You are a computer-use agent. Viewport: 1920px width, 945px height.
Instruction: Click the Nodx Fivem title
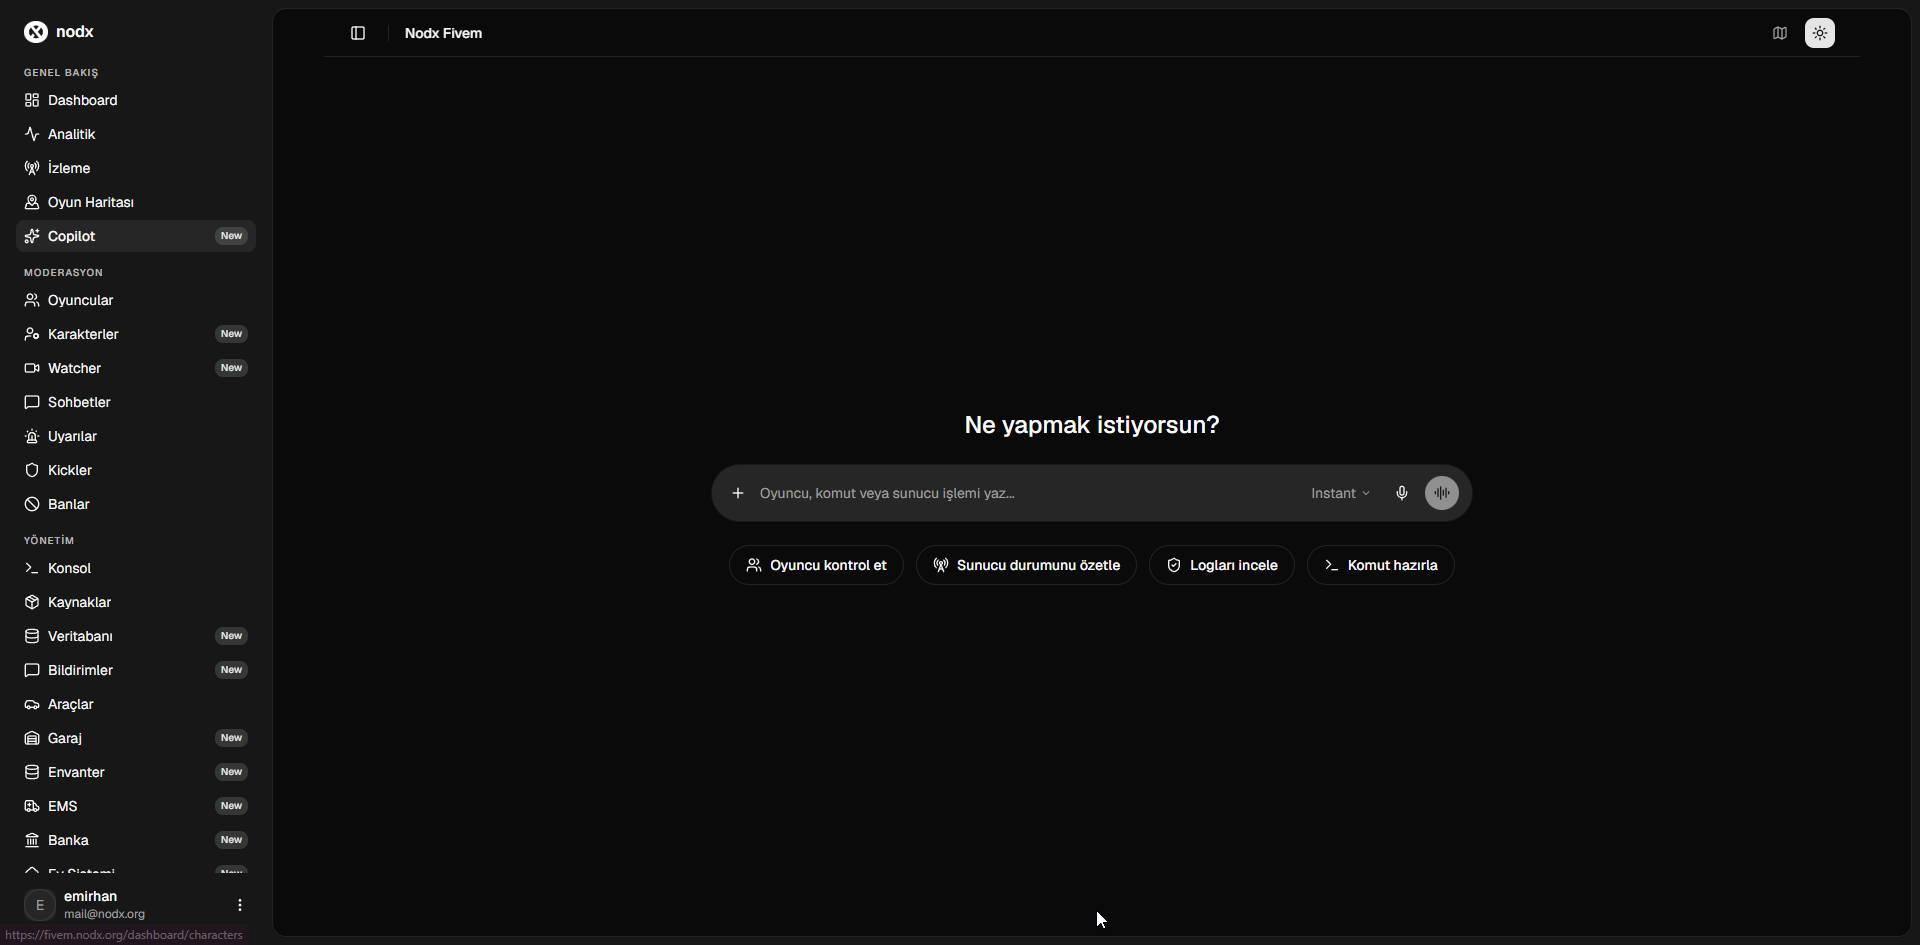tap(443, 33)
